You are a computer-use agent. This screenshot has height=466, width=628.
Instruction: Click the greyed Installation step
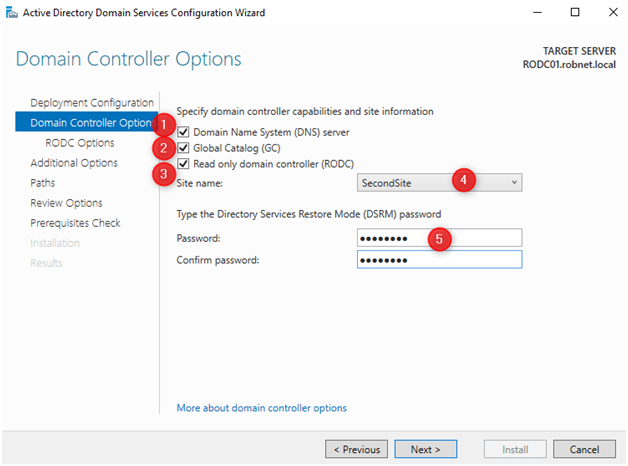55,243
